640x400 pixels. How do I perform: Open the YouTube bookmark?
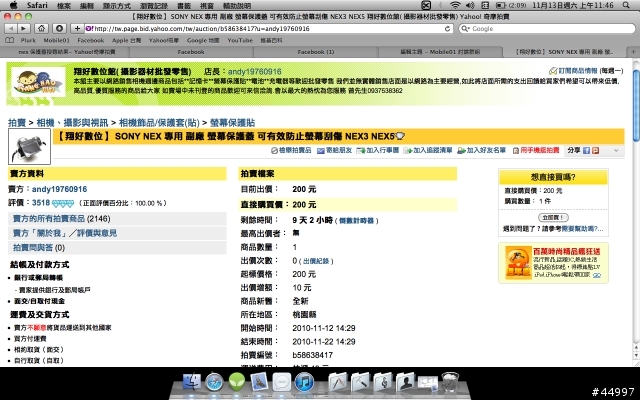point(240,40)
